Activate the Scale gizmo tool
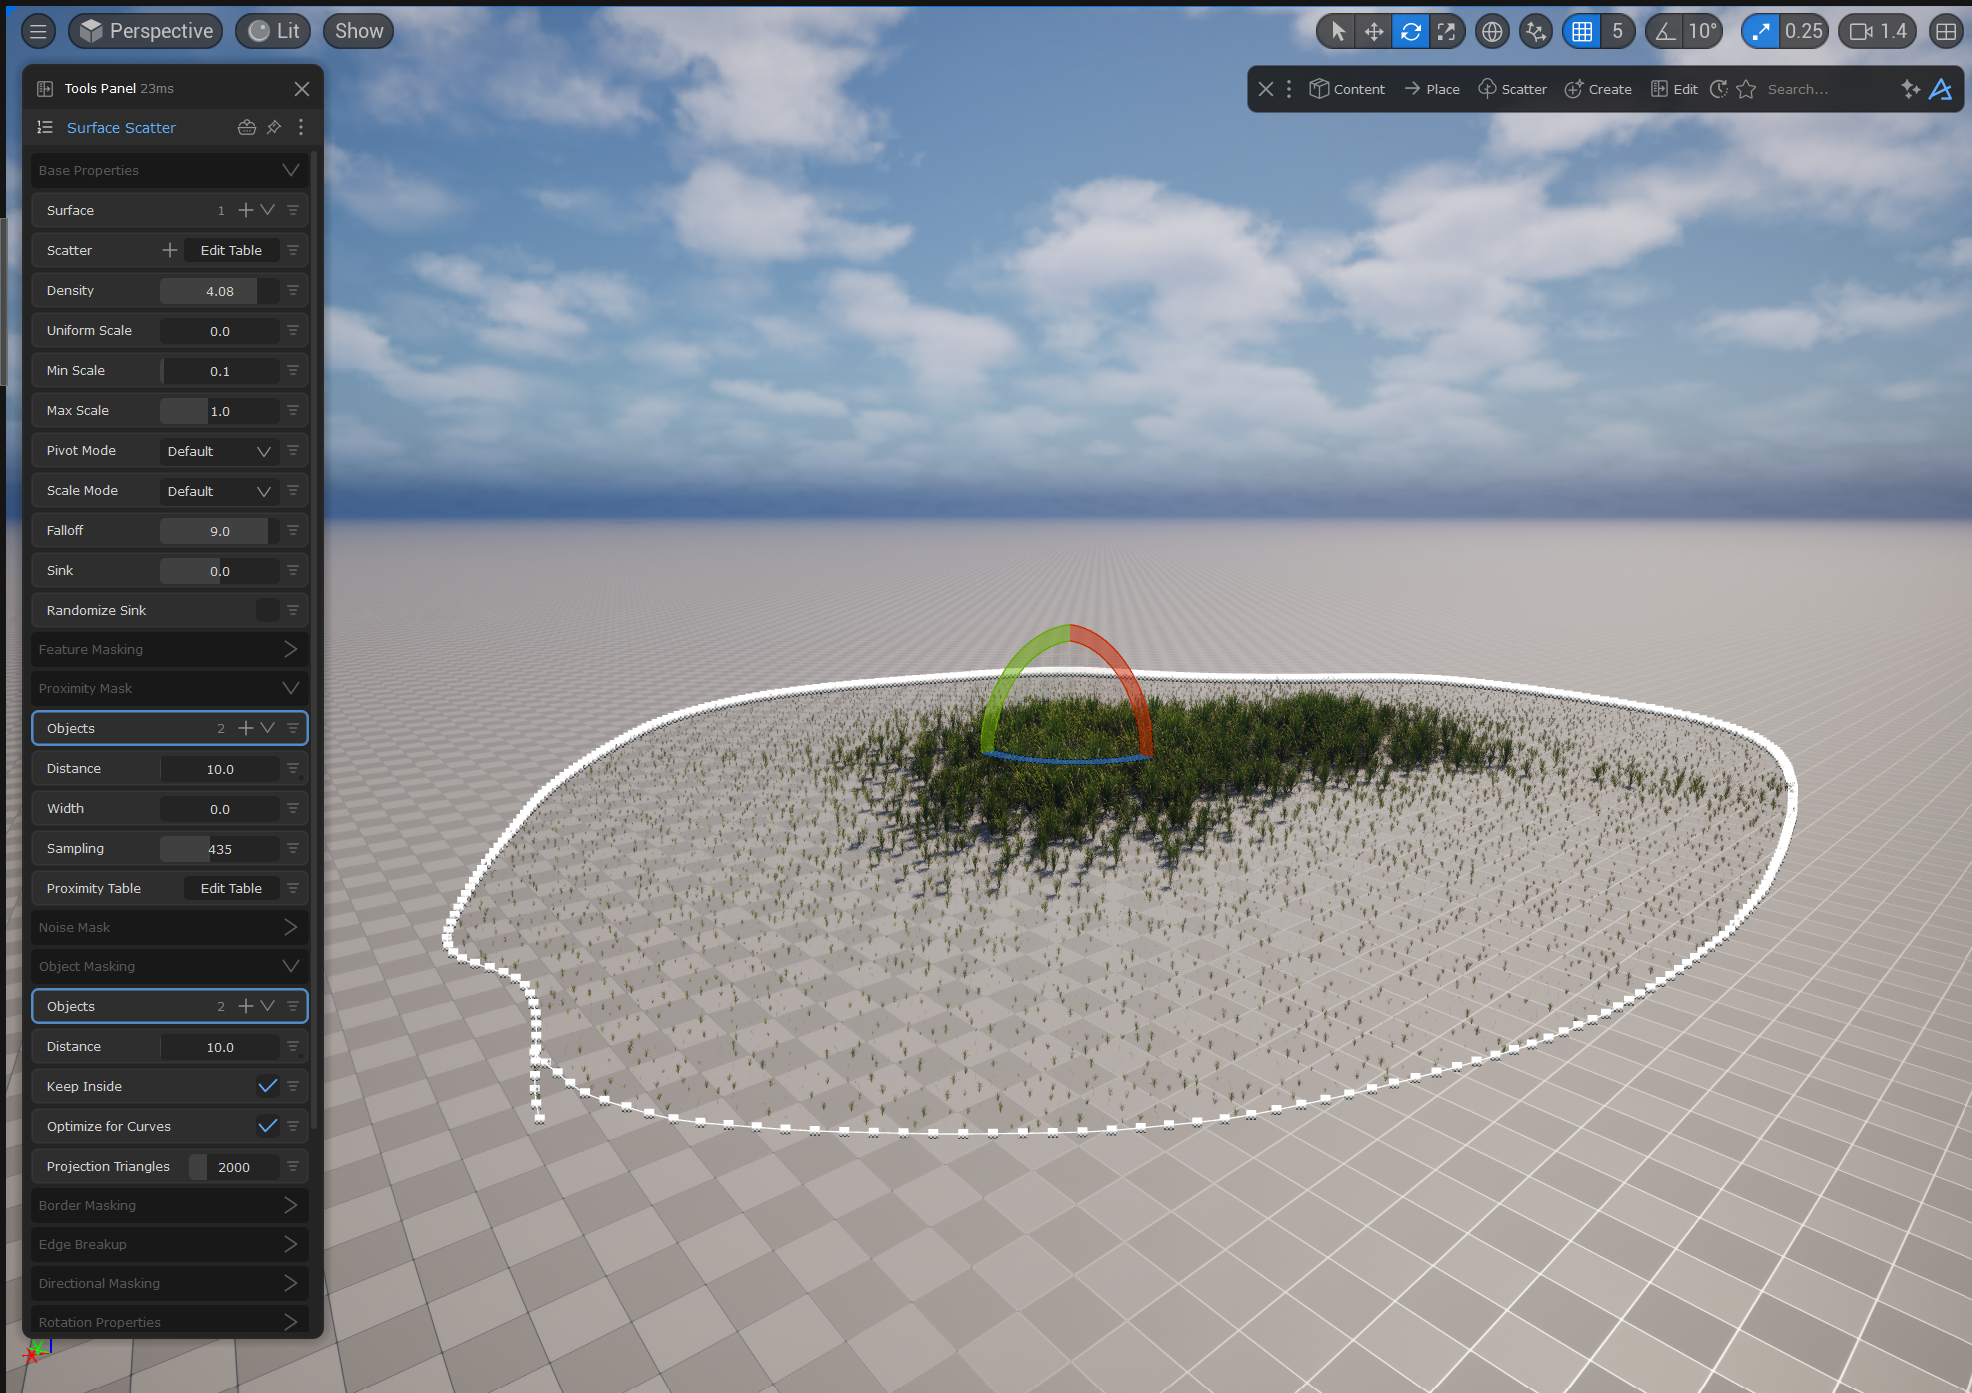The height and width of the screenshot is (1393, 1972). (1446, 31)
